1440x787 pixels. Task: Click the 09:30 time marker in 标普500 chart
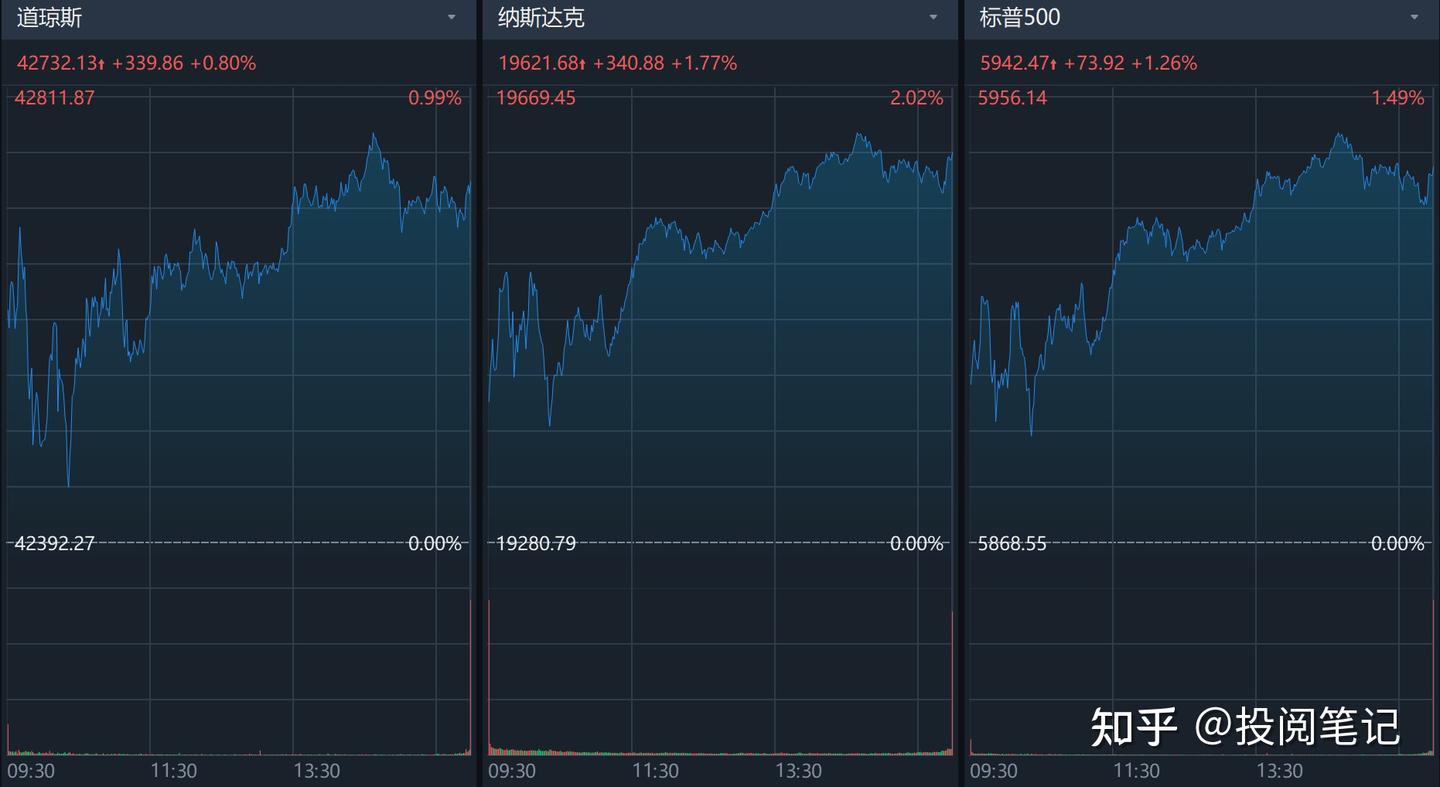[994, 771]
